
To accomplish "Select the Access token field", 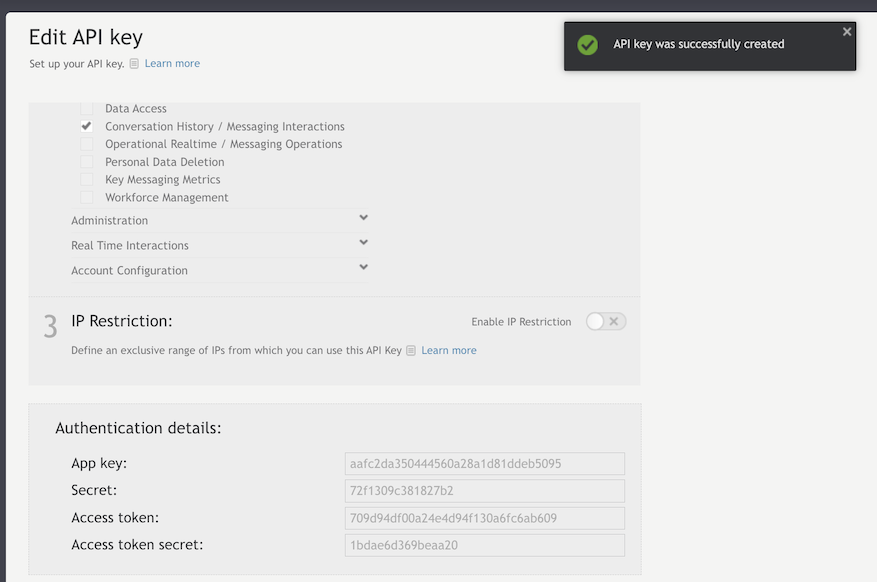I will [485, 518].
